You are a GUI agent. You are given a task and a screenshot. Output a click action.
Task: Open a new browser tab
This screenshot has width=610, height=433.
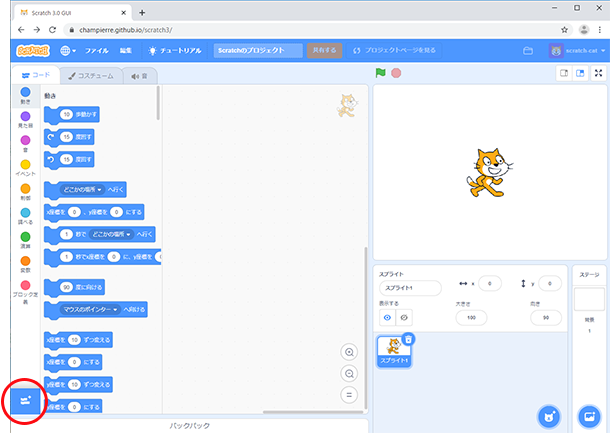click(x=142, y=13)
